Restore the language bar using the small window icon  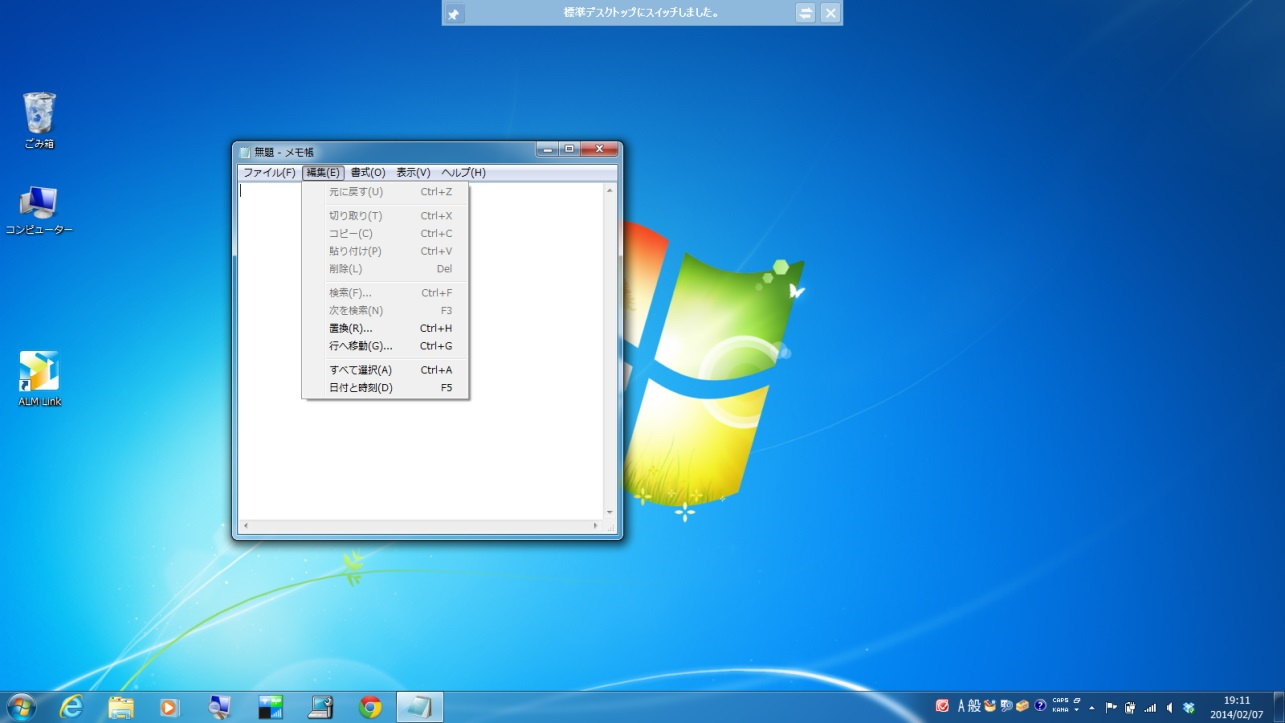pyautogui.click(x=1077, y=700)
